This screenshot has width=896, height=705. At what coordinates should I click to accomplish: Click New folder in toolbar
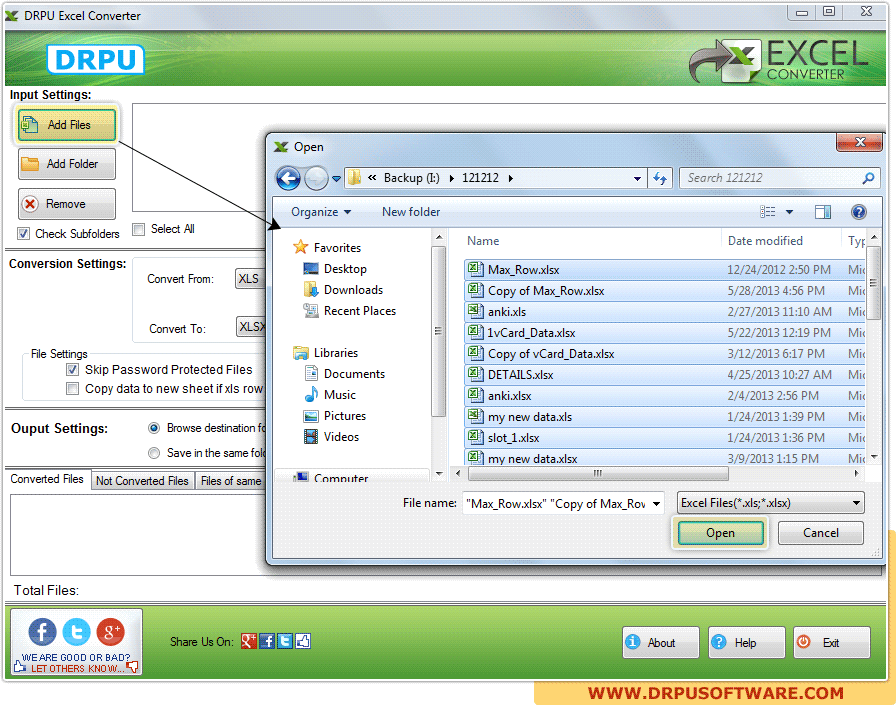tap(411, 212)
